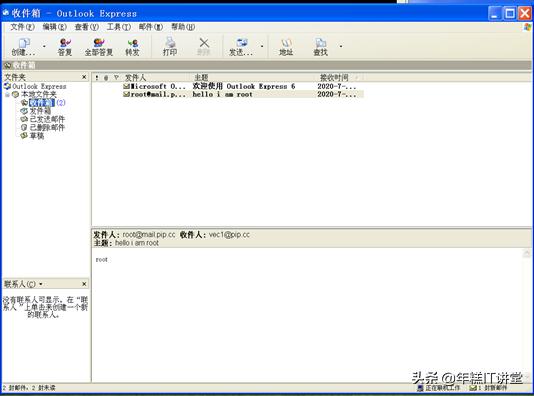Close the Contacts (联系人) pane
Image resolution: width=534 pixels, height=396 pixels.
tap(84, 284)
